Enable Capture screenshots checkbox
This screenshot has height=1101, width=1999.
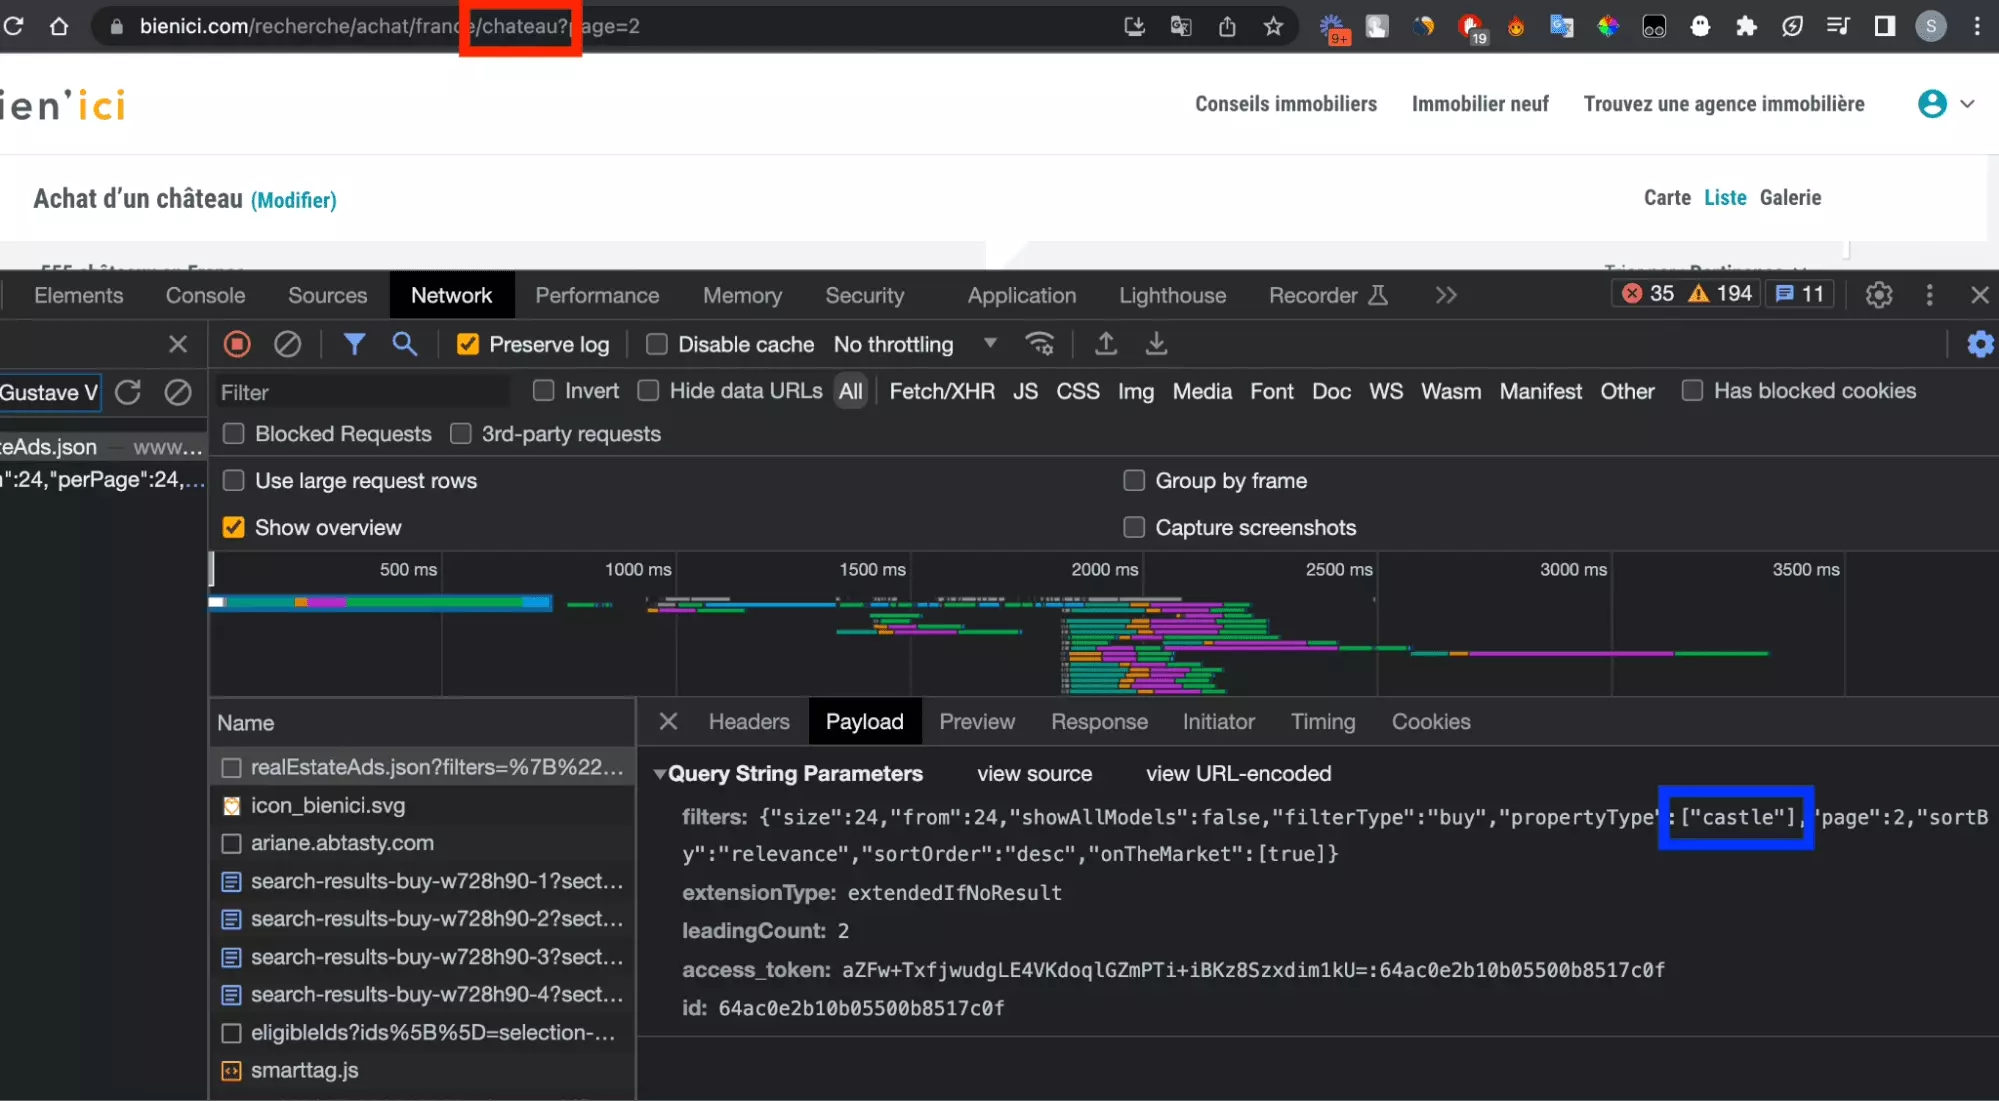click(x=1134, y=527)
